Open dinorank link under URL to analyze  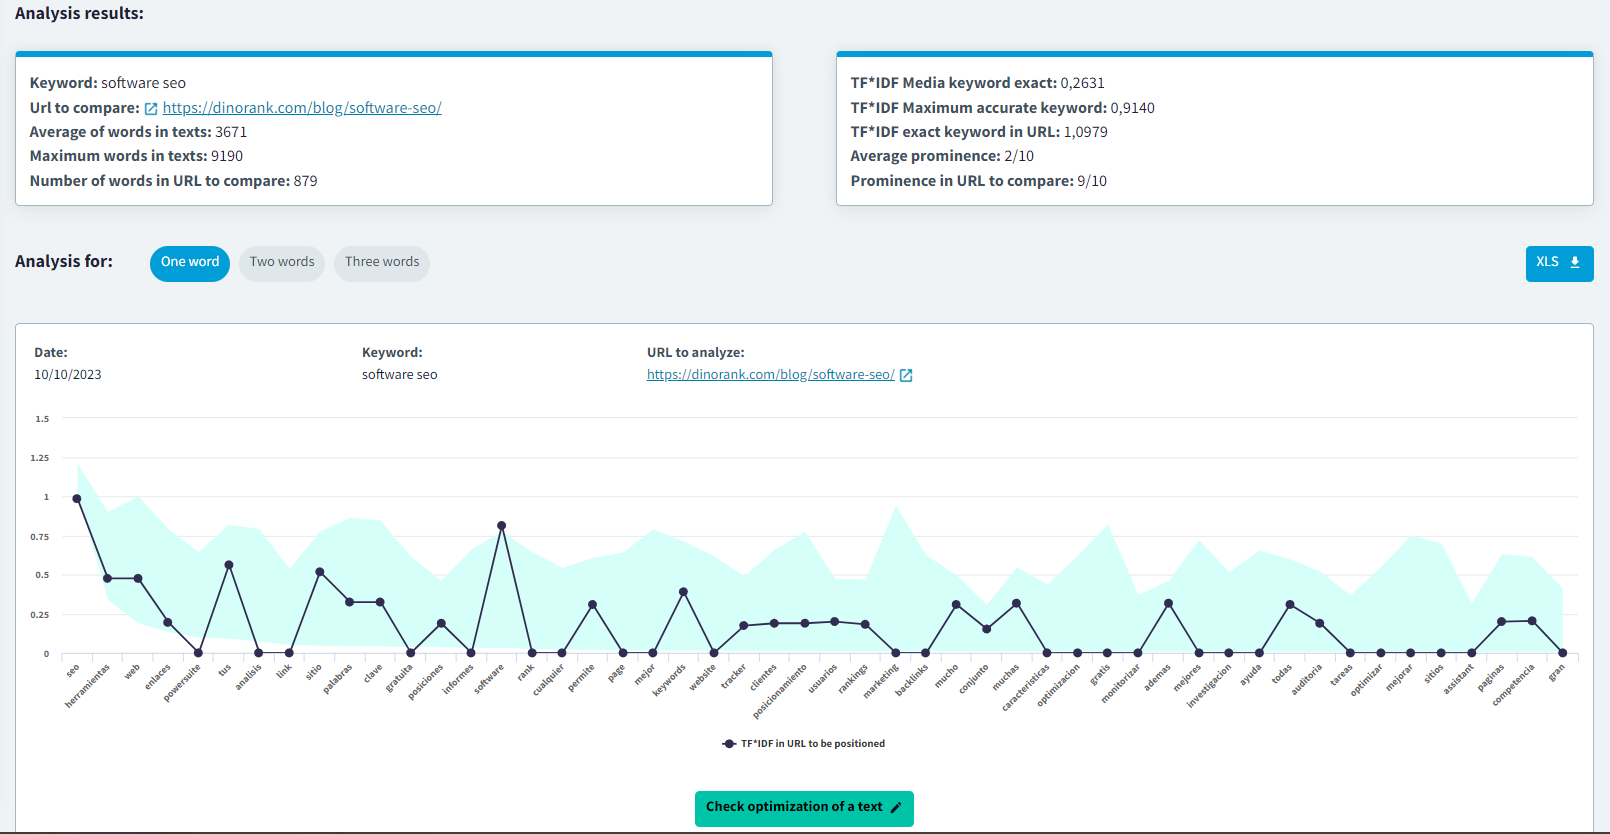(770, 375)
